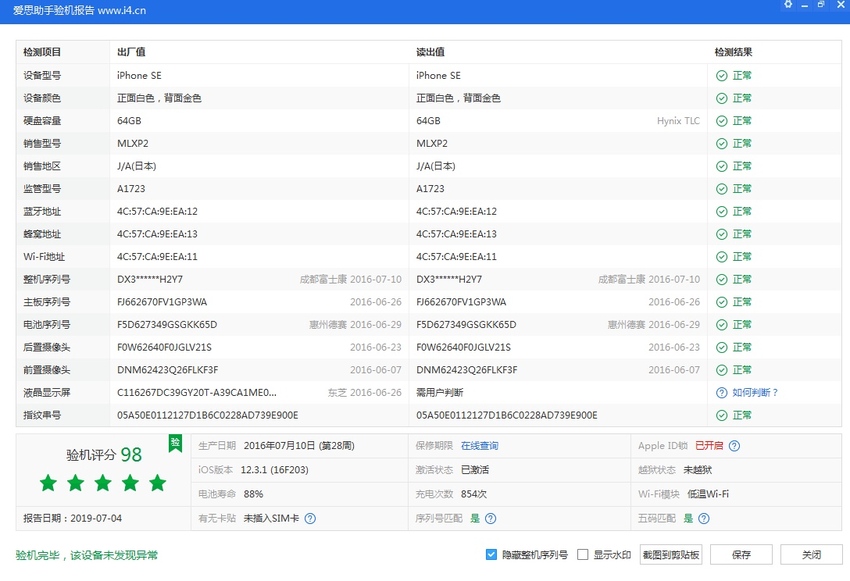The width and height of the screenshot is (850, 581).
Task: Click the green check icon in 蓝牙地址 row
Action: pyautogui.click(x=722, y=211)
